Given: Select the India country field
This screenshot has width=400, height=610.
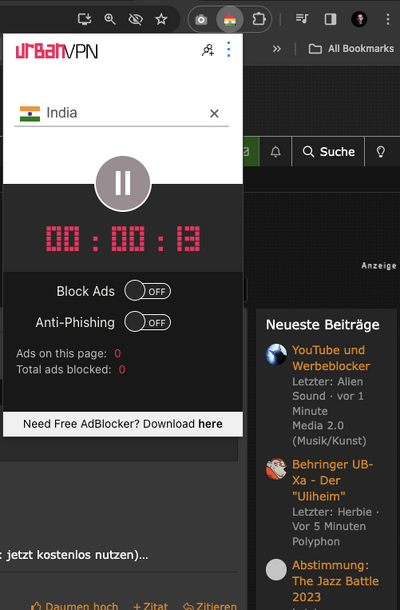Looking at the screenshot, I should (121, 113).
